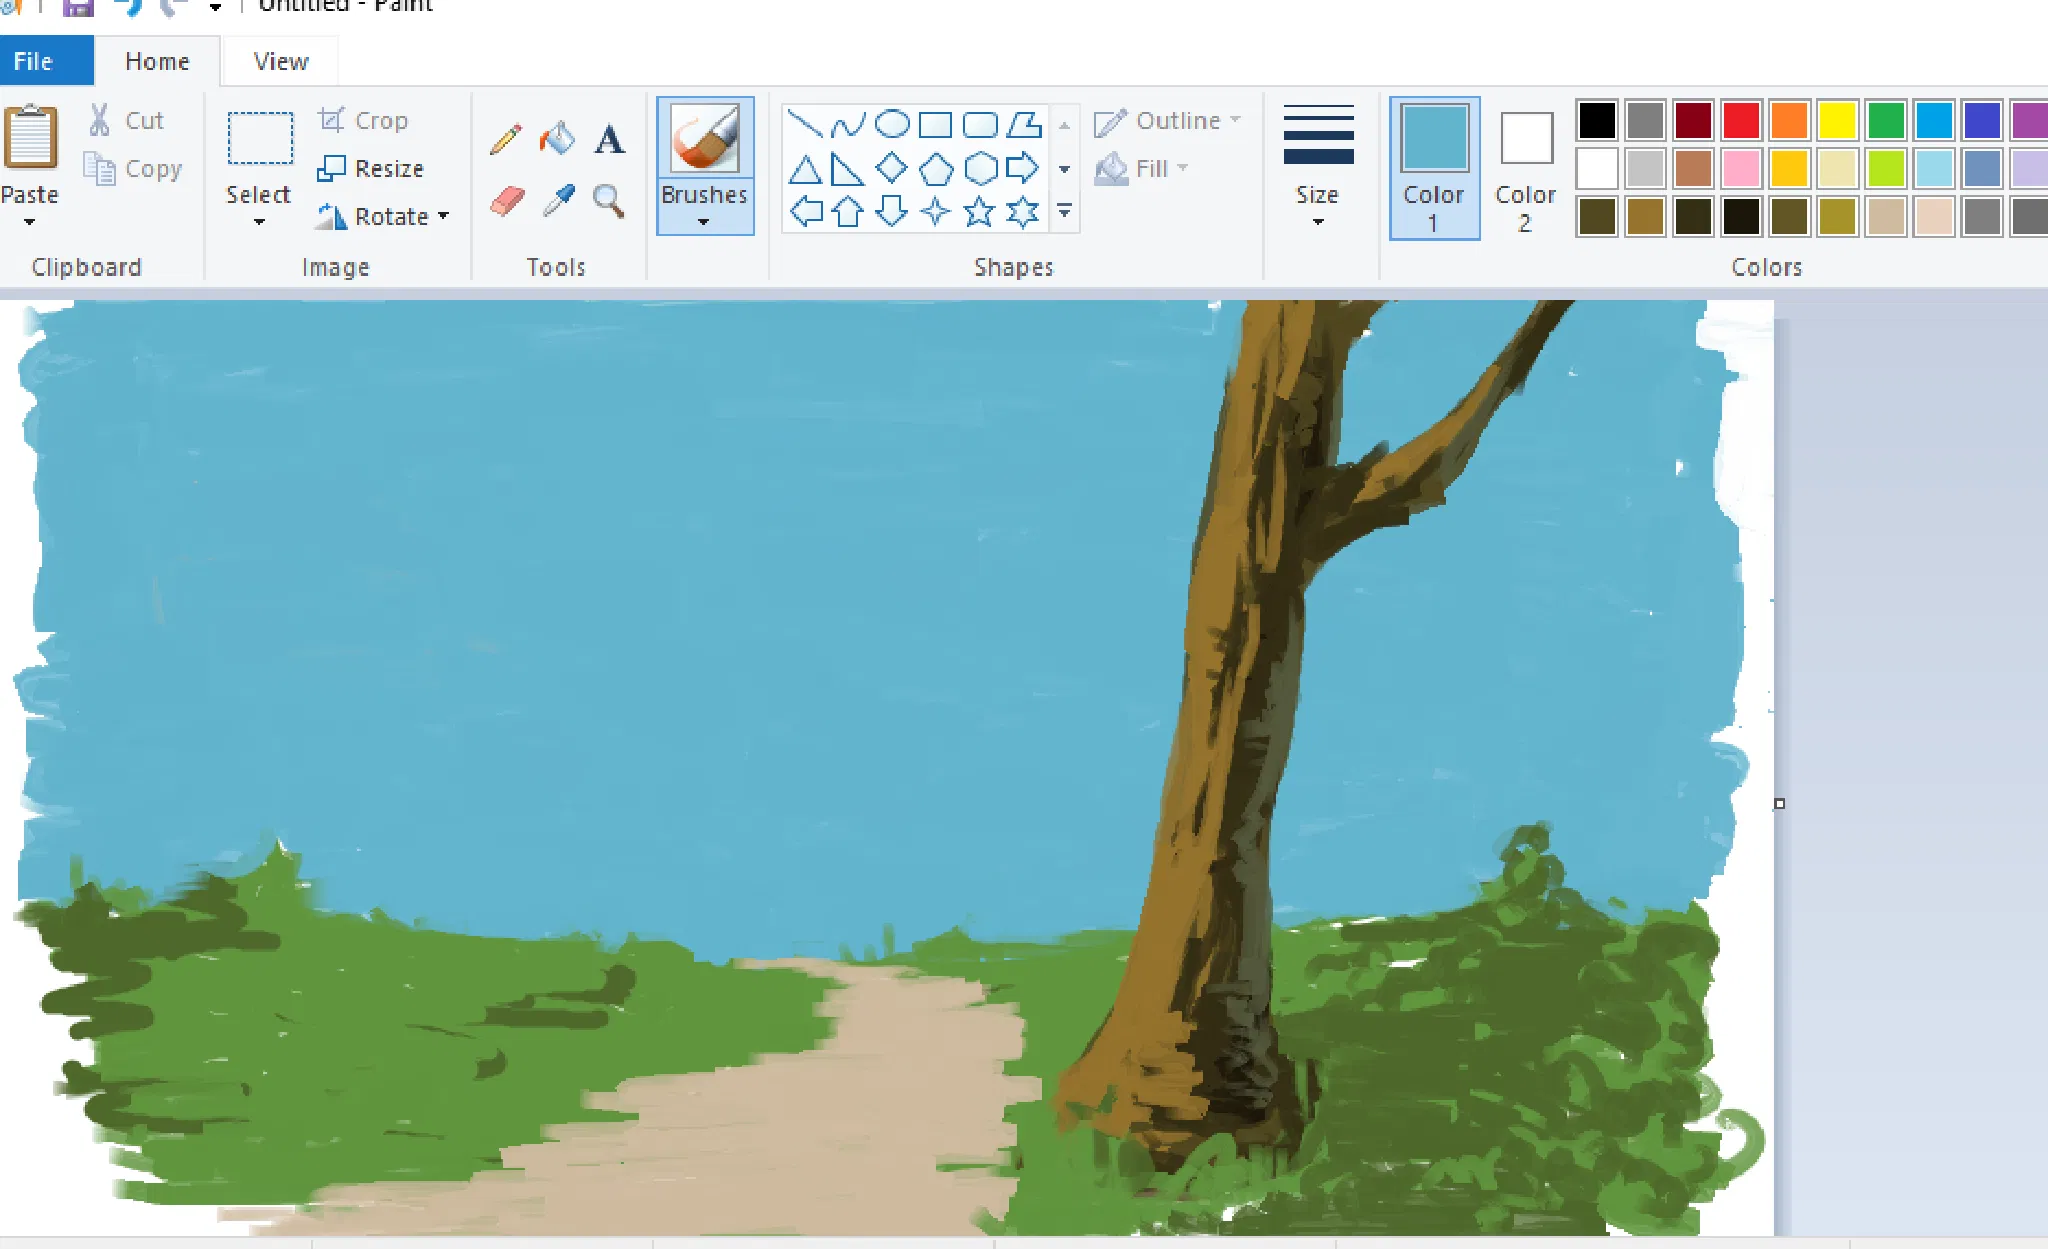This screenshot has height=1249, width=2048.
Task: Switch to the View tab
Action: pyautogui.click(x=281, y=61)
